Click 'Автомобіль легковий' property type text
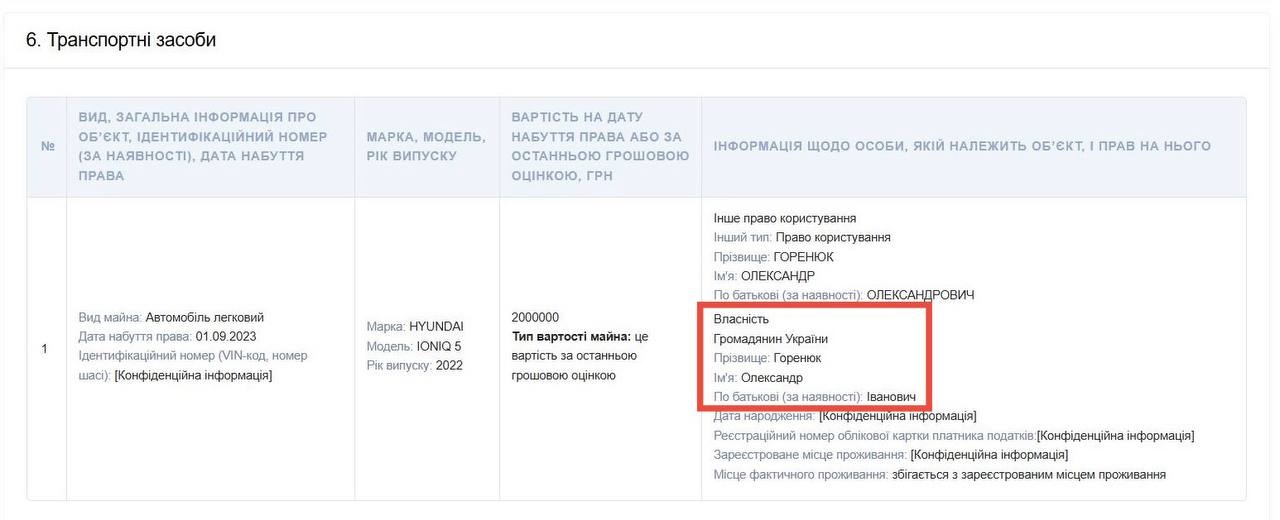Viewport: 1280px width, 520px height. coord(205,317)
